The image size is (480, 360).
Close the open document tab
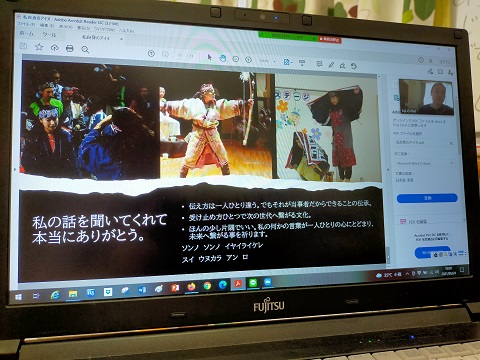(x=121, y=39)
